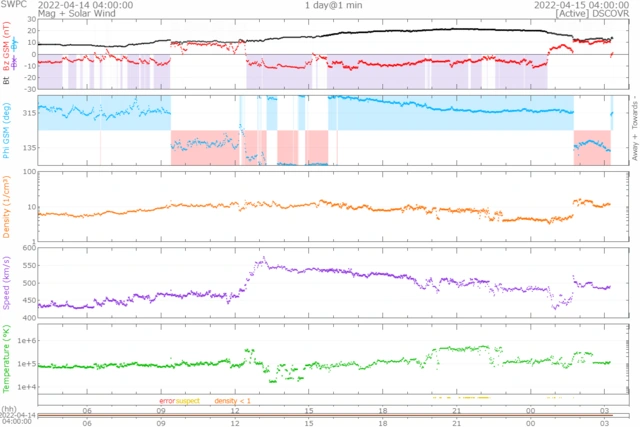
Task: Select the Speed (km/s) axis label
Action: (7, 284)
